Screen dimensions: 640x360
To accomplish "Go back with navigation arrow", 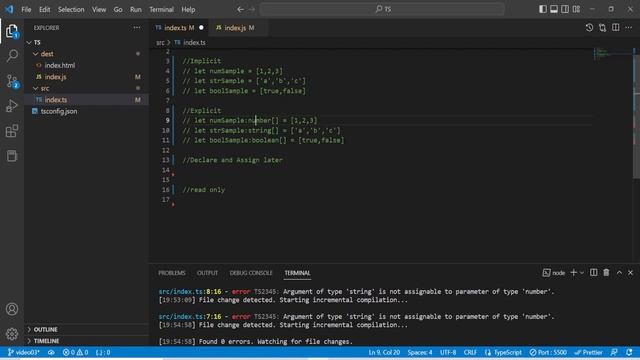I will pyautogui.click(x=240, y=9).
